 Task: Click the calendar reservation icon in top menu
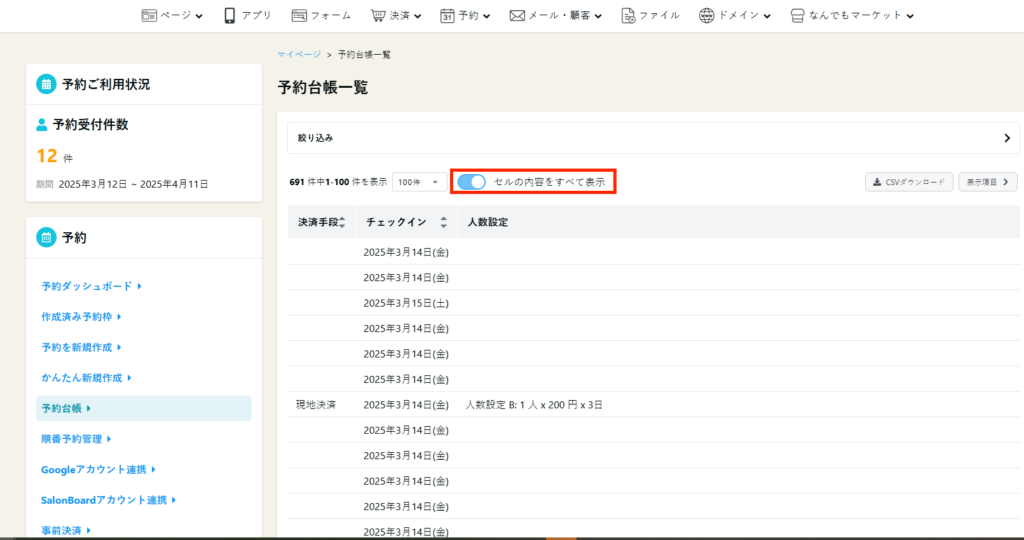coord(447,15)
